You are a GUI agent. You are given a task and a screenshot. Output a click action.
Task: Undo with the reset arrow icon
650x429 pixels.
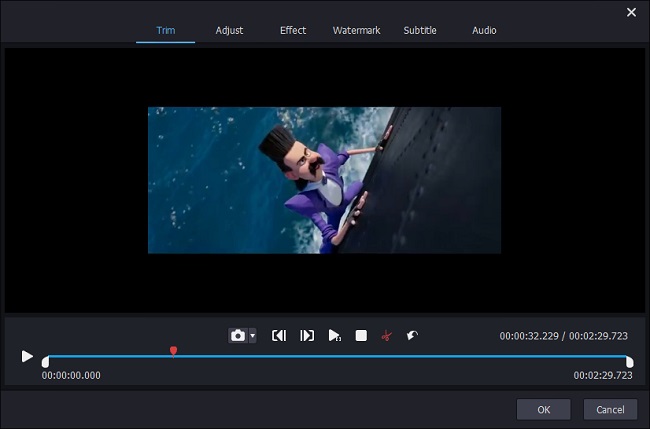[x=412, y=335]
